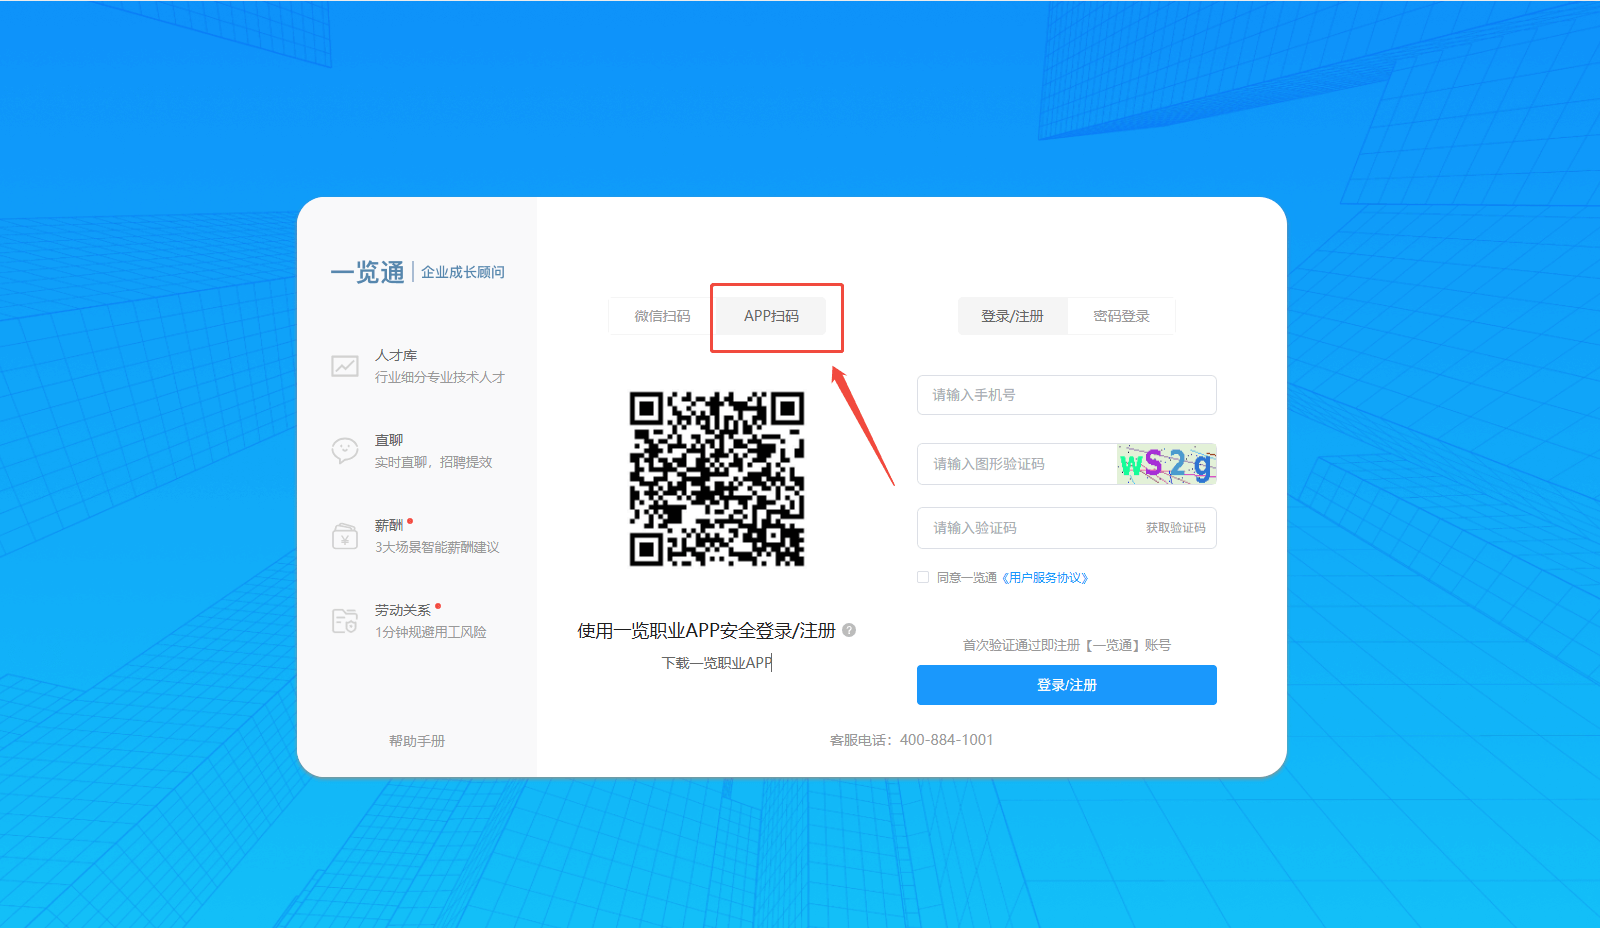The width and height of the screenshot is (1600, 928).
Task: Click the 请输入图形验证码 captcha input field
Action: [x=1017, y=464]
